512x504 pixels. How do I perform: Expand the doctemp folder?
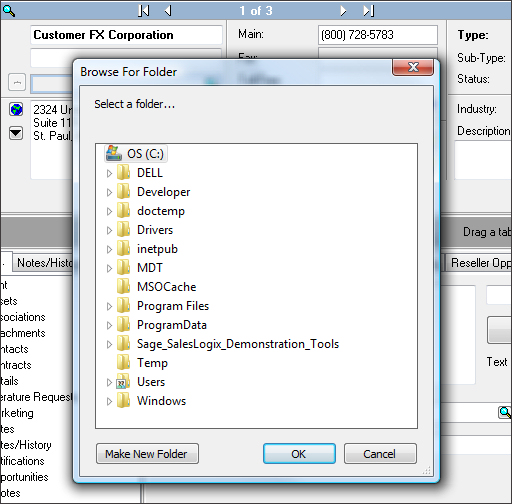(x=109, y=211)
